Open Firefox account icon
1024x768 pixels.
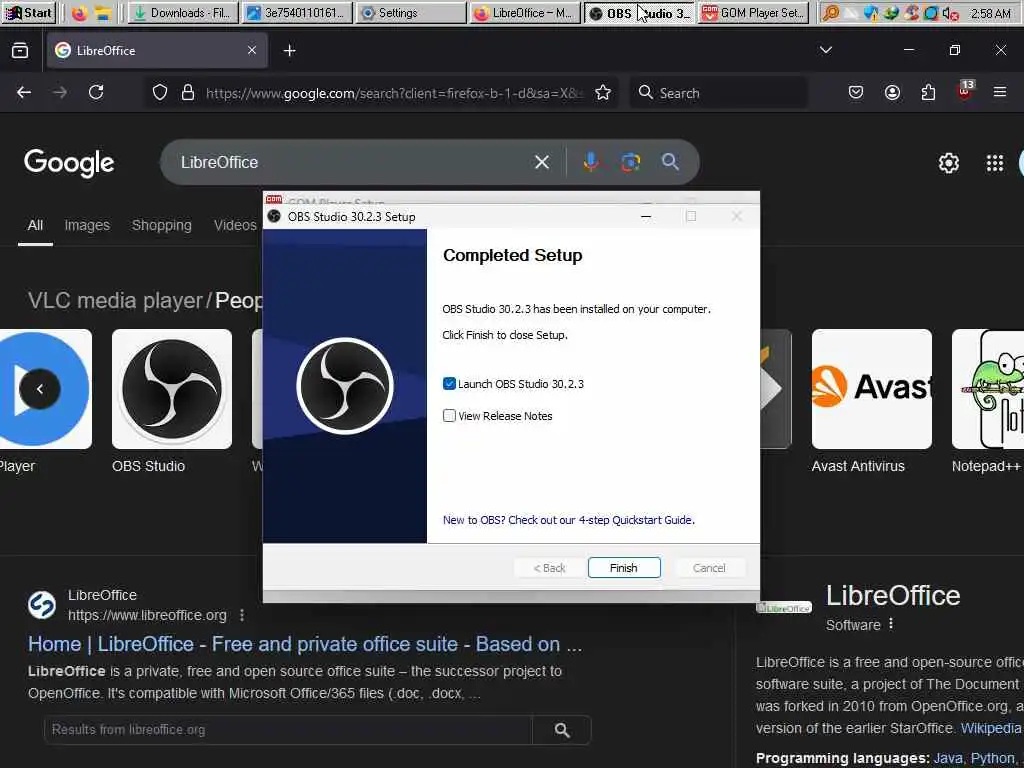[x=892, y=93]
